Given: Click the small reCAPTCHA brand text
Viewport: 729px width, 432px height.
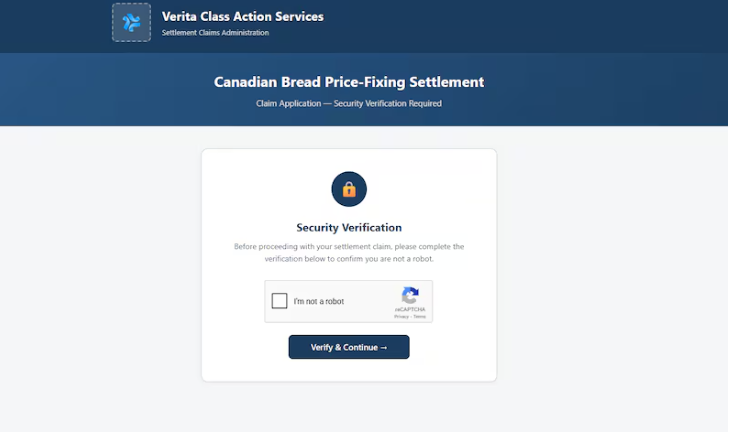Looking at the screenshot, I should coord(410,310).
